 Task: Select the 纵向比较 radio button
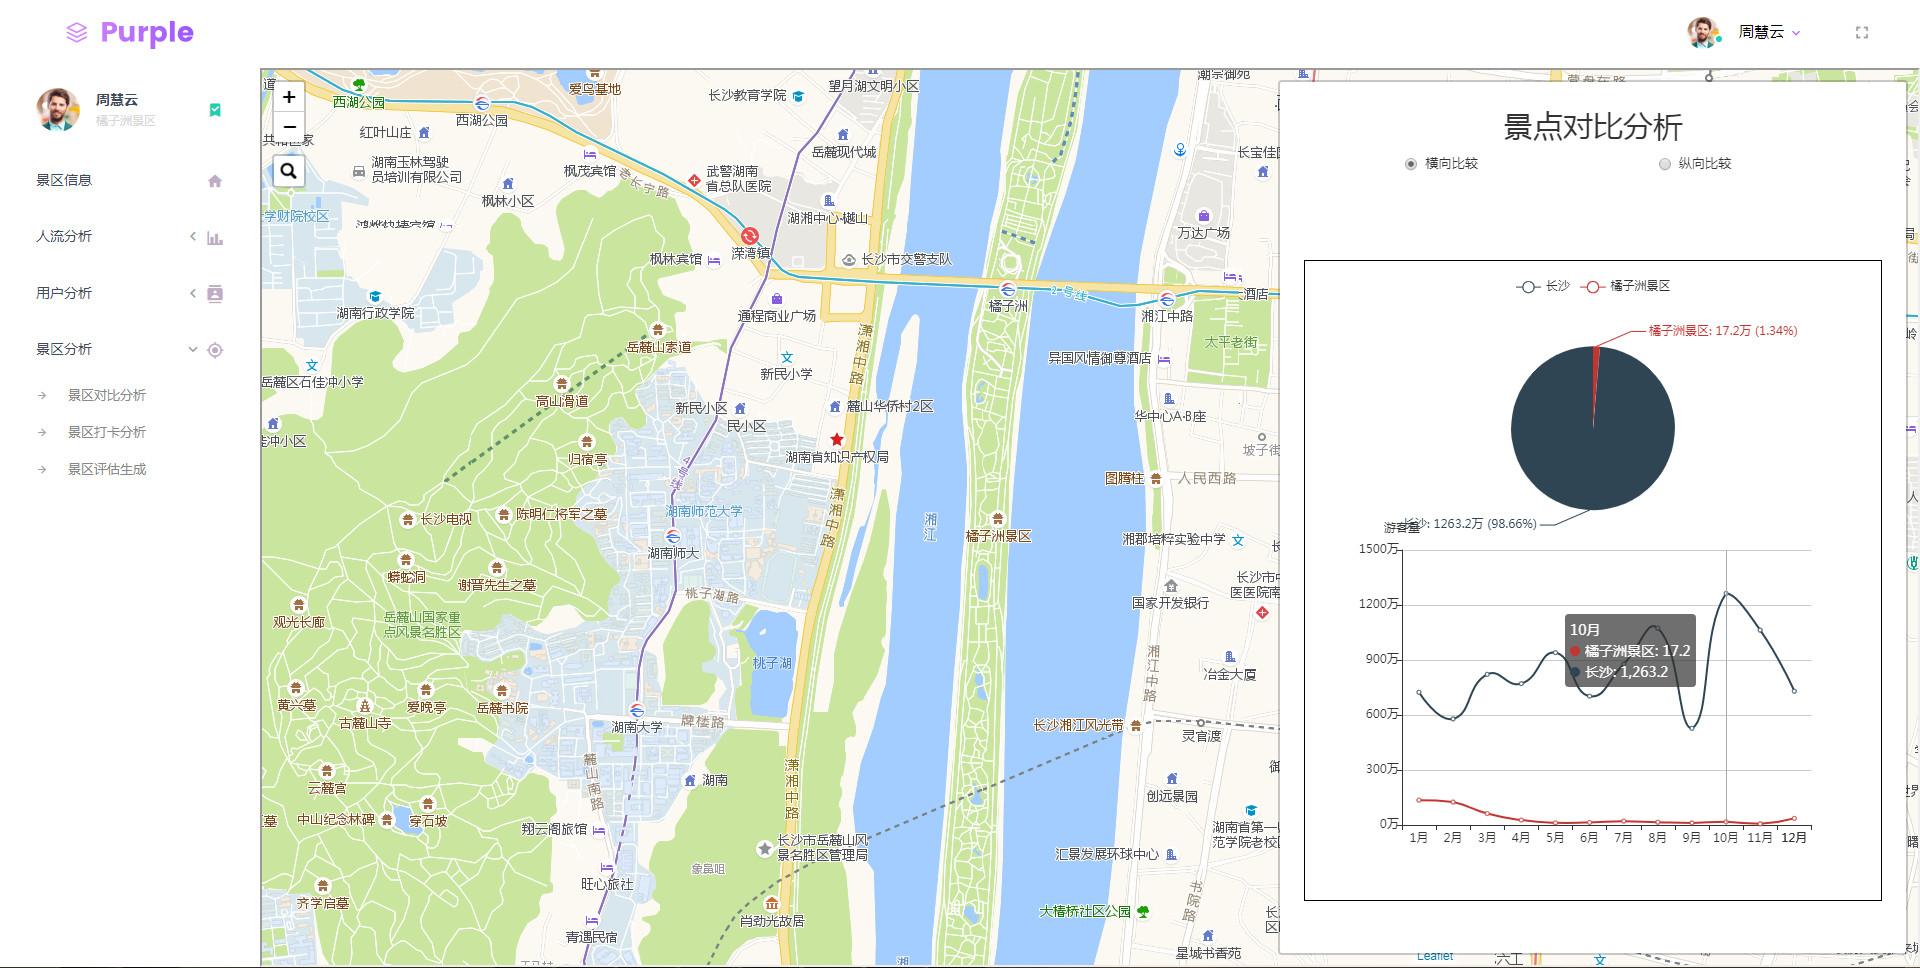point(1665,164)
